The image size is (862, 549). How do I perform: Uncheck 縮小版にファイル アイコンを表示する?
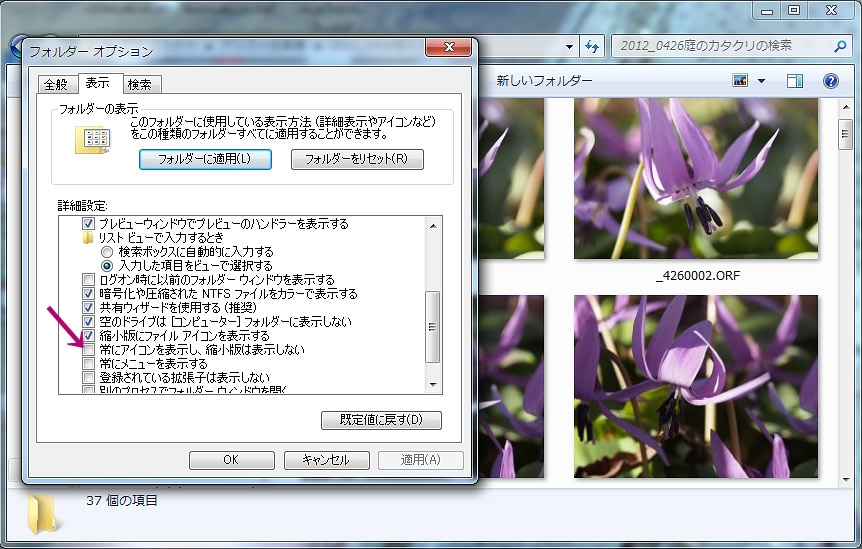(89, 336)
